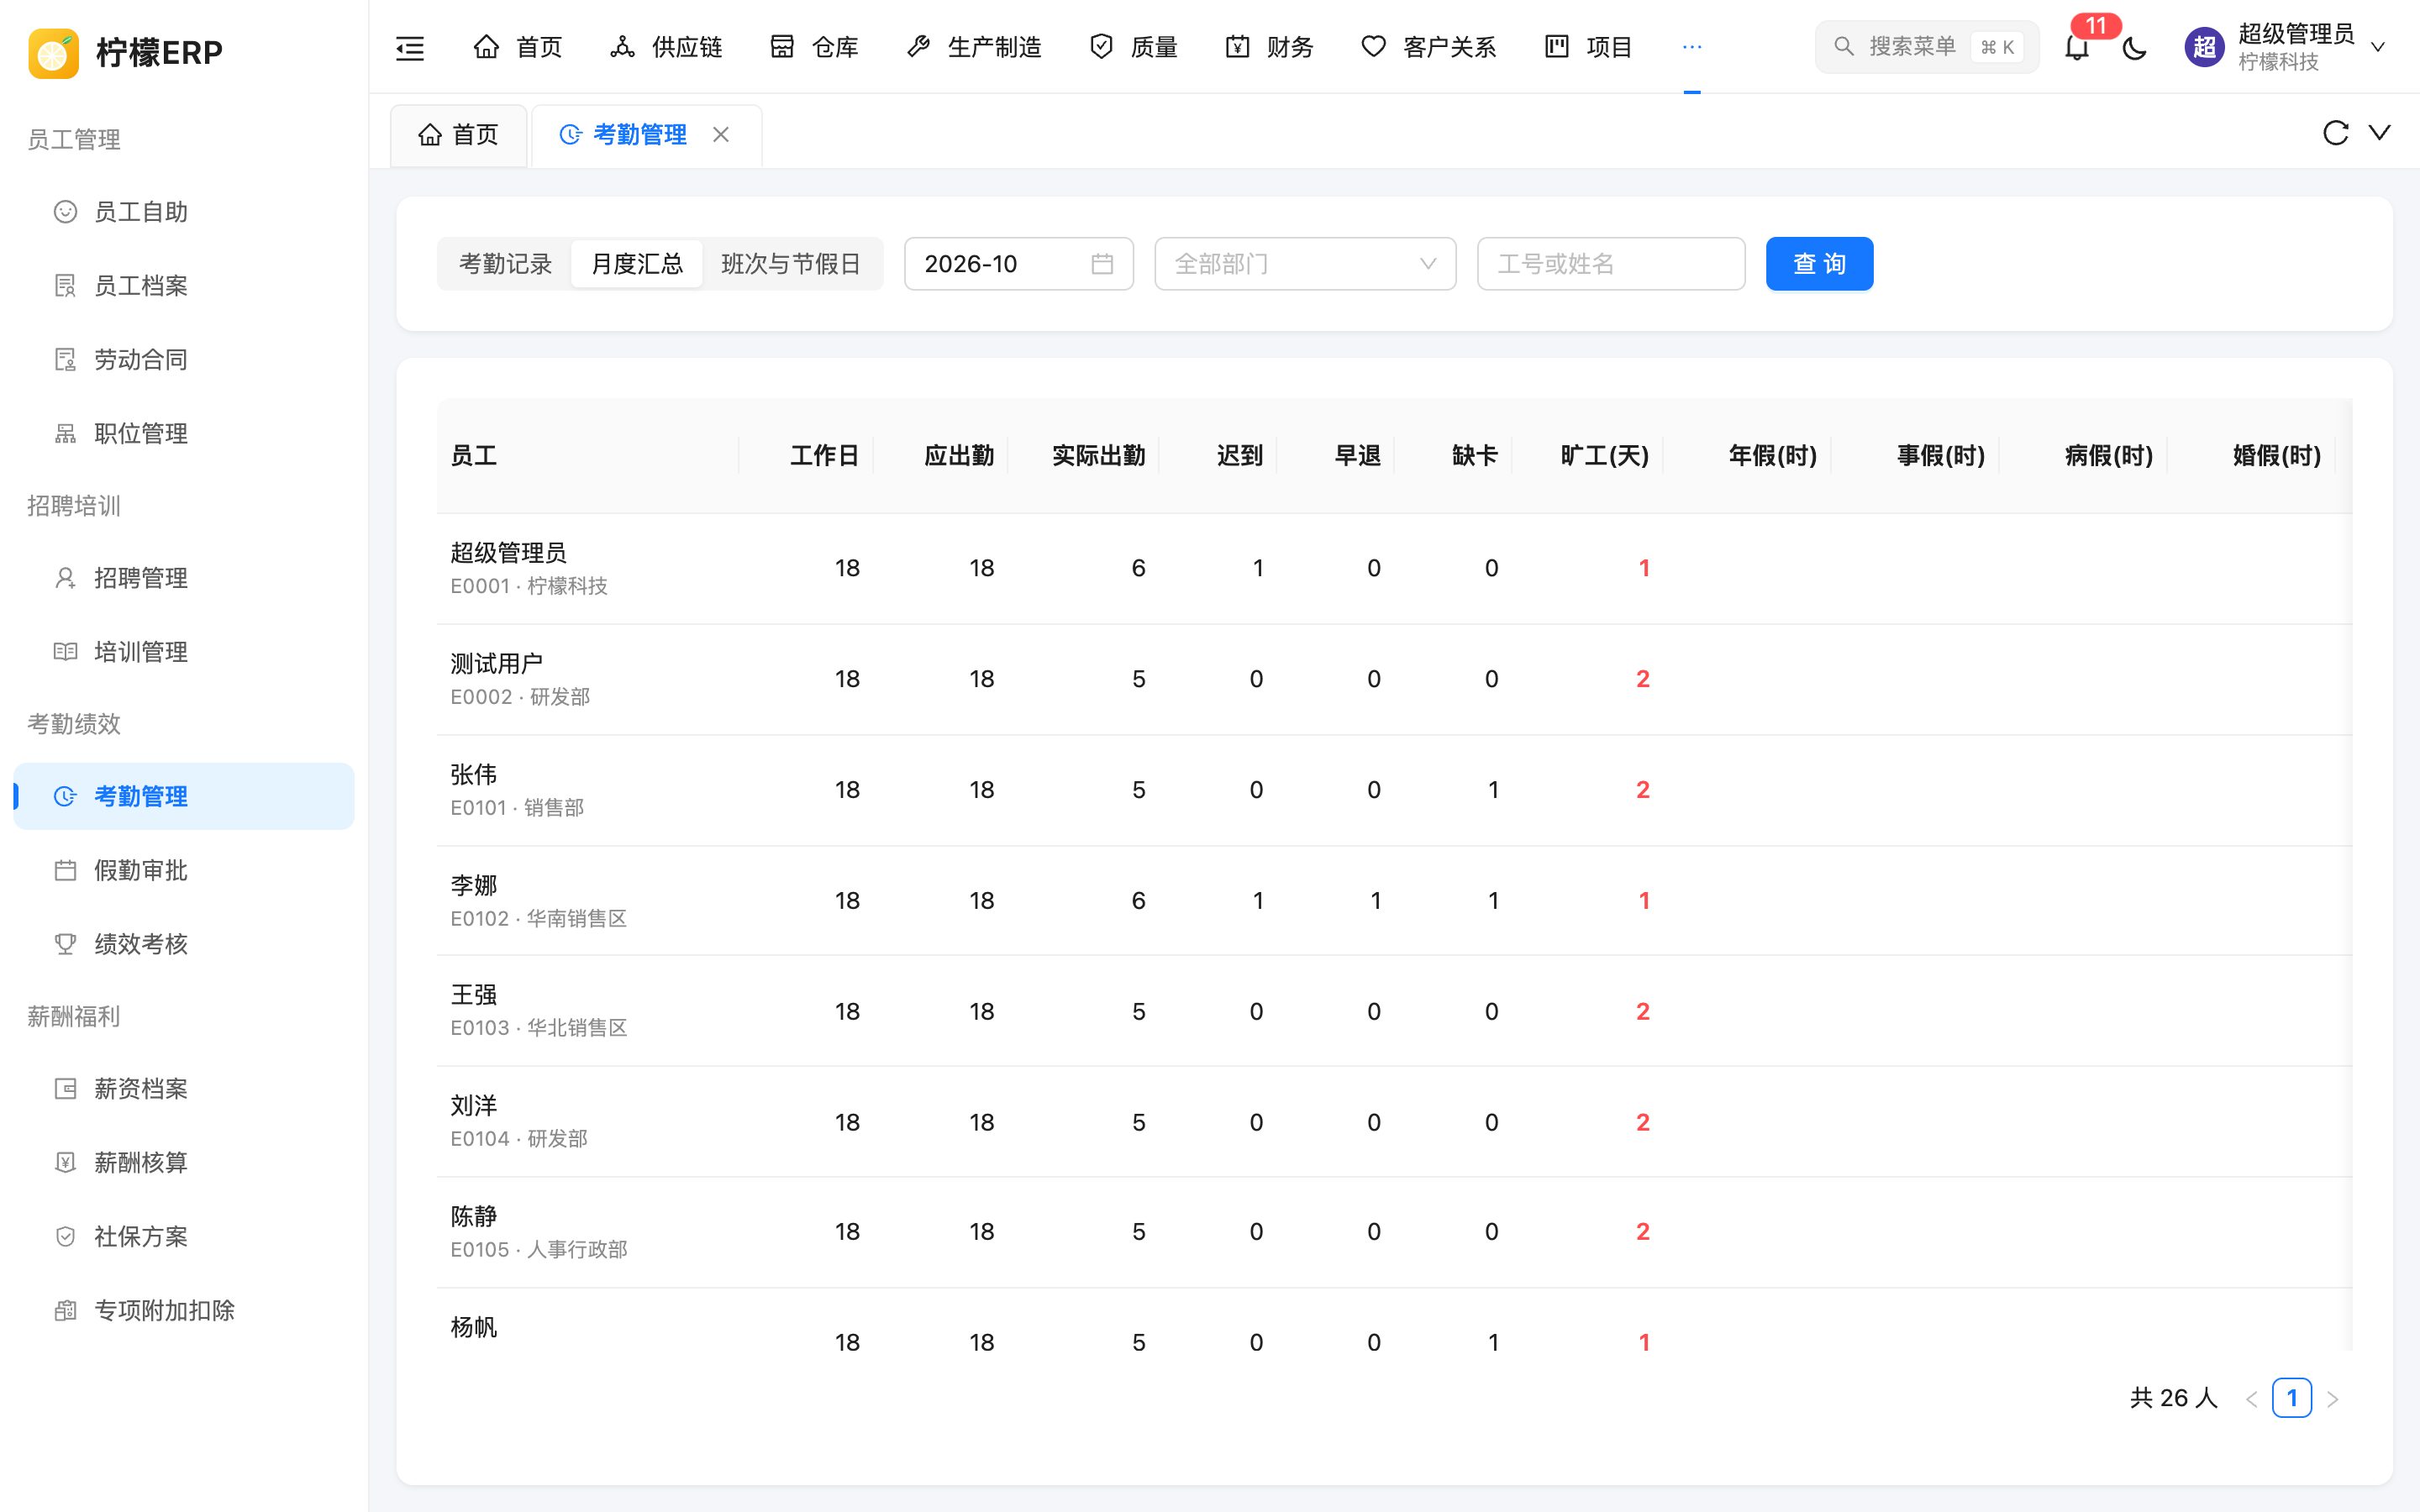Screen dimensions: 2420x1512
Task: Click the next page arrow
Action: (x=2333, y=1399)
